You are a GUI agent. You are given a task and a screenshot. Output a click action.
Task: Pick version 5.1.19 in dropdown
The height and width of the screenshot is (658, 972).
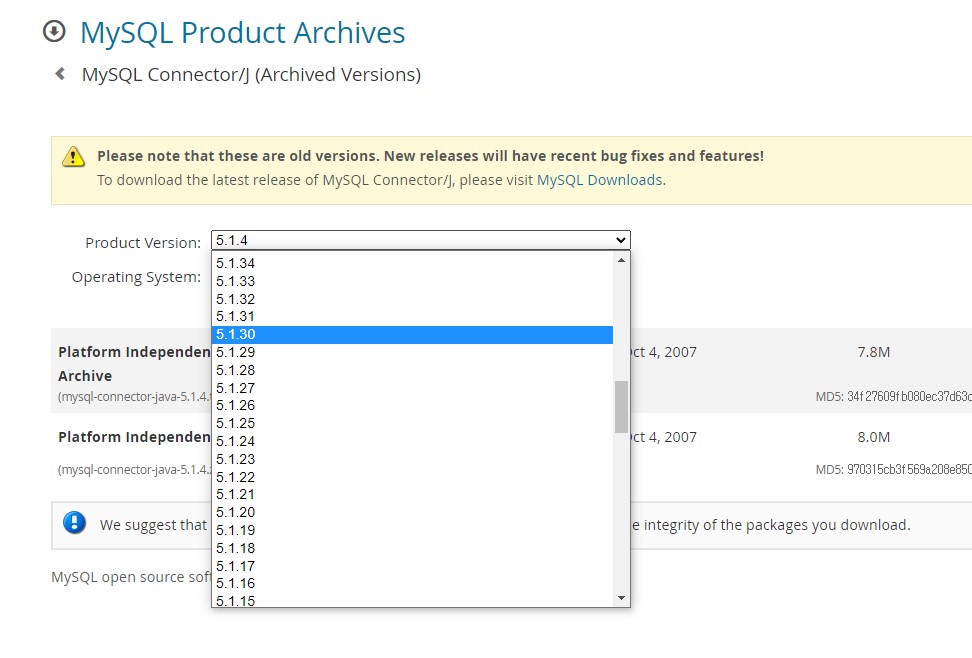click(412, 531)
